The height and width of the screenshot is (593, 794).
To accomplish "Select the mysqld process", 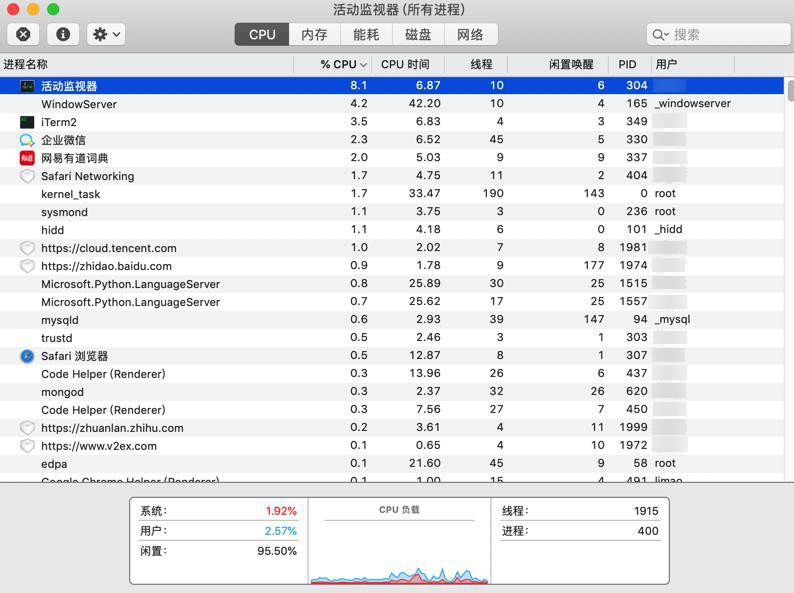I will pos(392,320).
